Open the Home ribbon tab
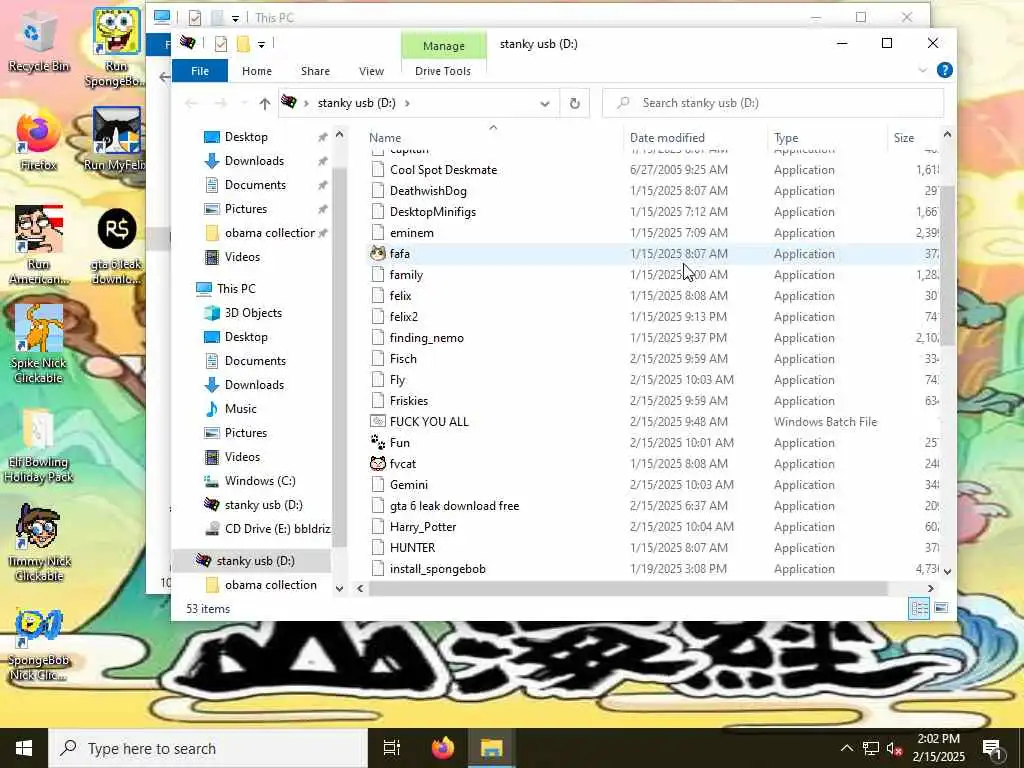This screenshot has height=768, width=1024. click(x=257, y=71)
